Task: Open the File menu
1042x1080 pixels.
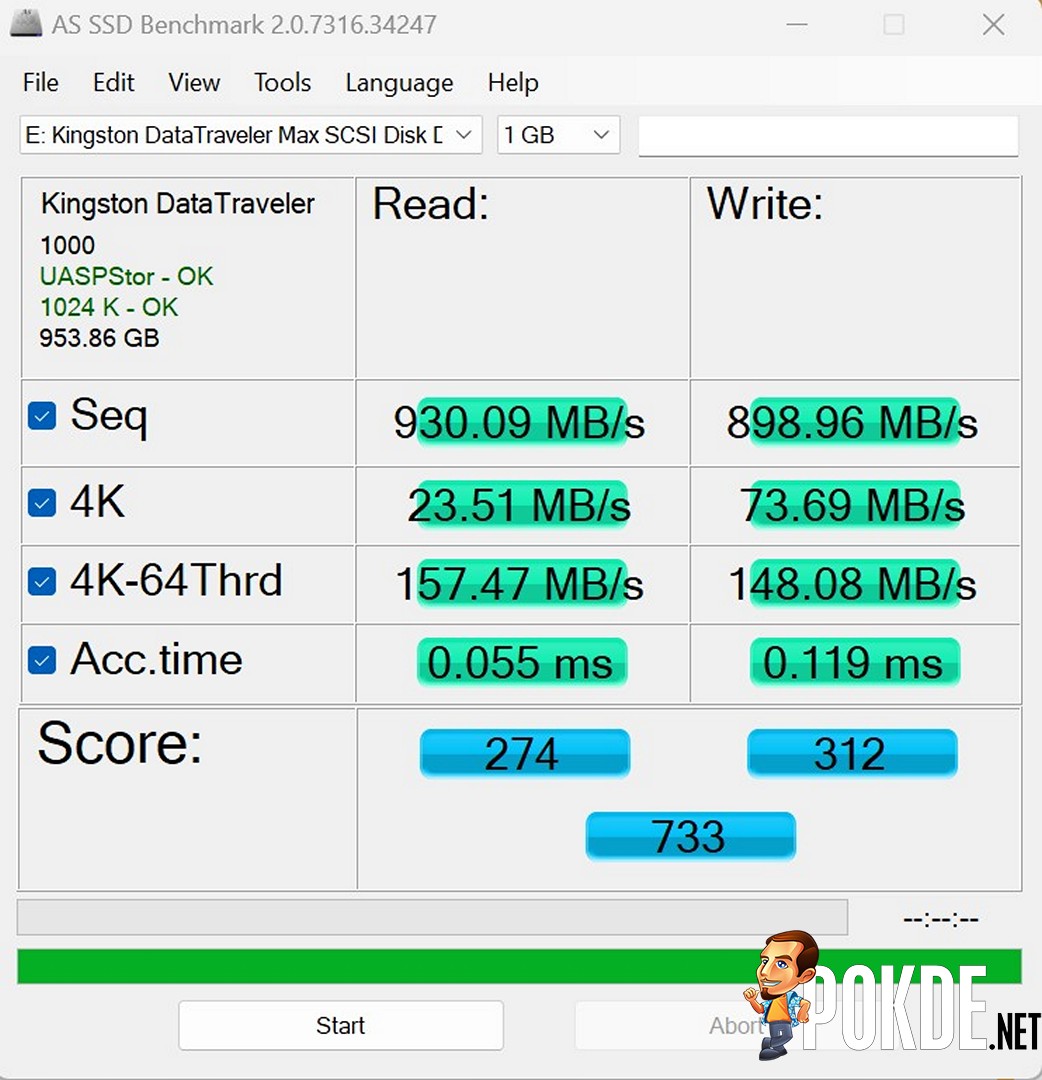Action: point(41,83)
